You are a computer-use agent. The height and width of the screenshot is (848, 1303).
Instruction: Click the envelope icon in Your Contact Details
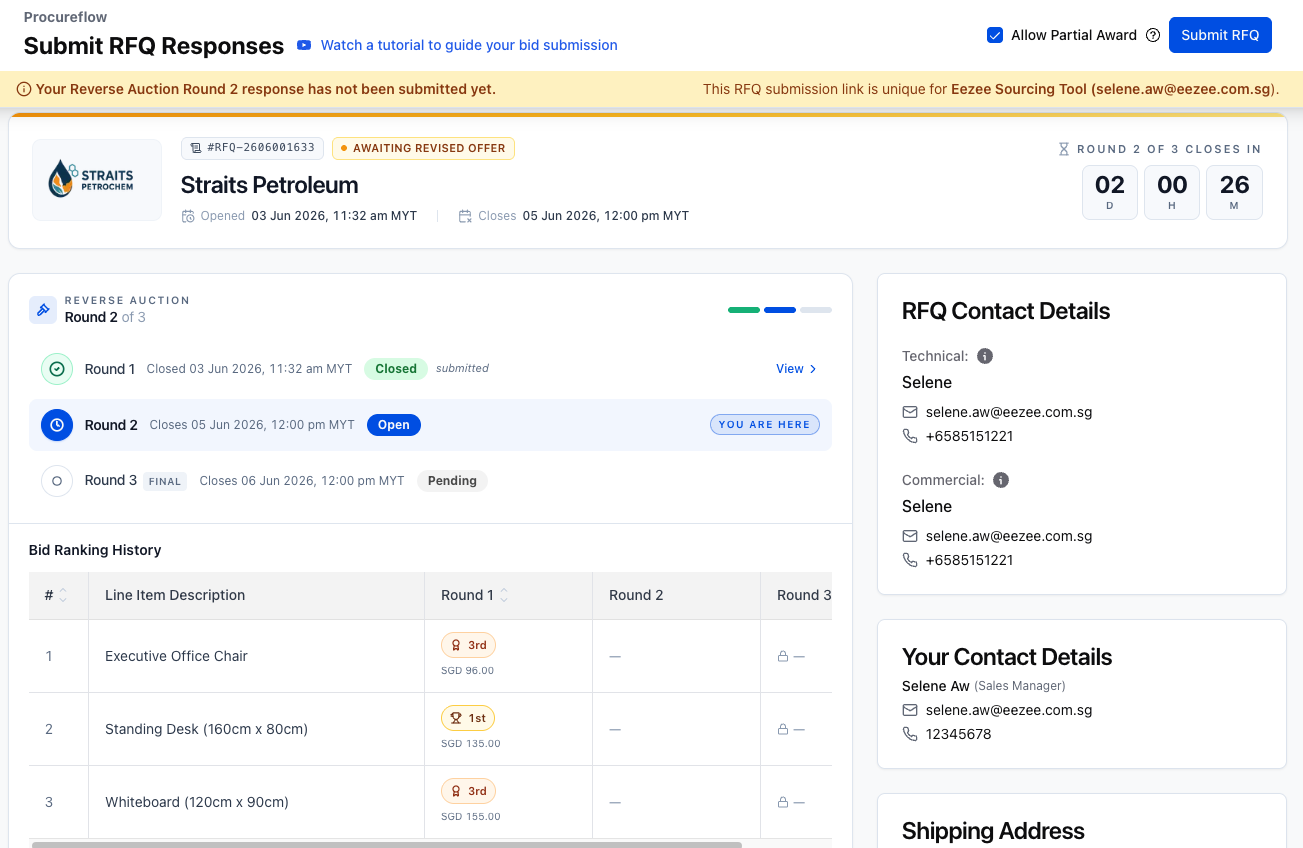[x=910, y=710]
